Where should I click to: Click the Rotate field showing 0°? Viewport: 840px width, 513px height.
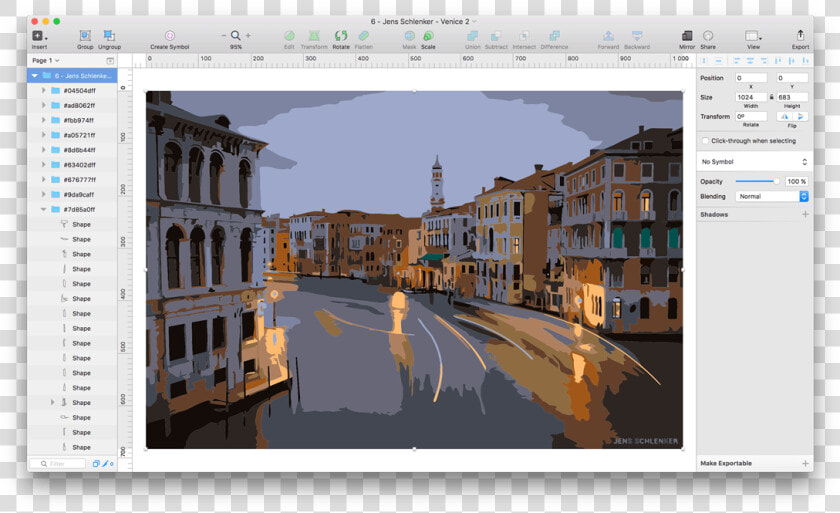pyautogui.click(x=751, y=116)
